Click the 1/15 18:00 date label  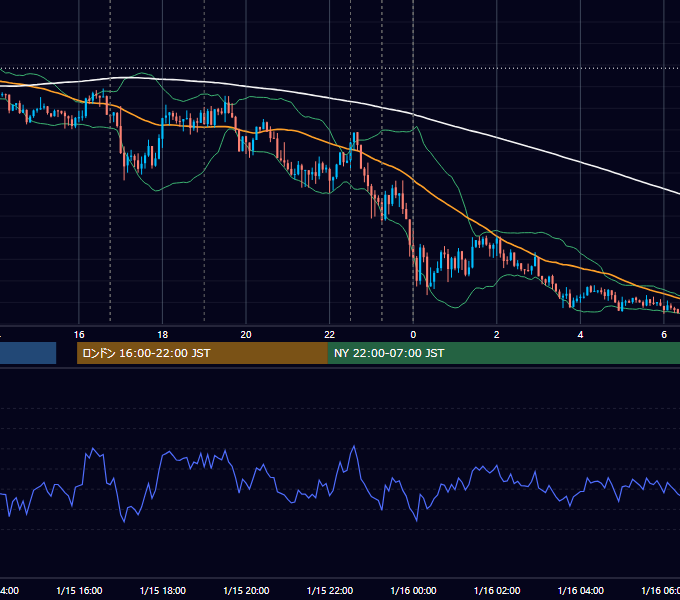click(163, 590)
